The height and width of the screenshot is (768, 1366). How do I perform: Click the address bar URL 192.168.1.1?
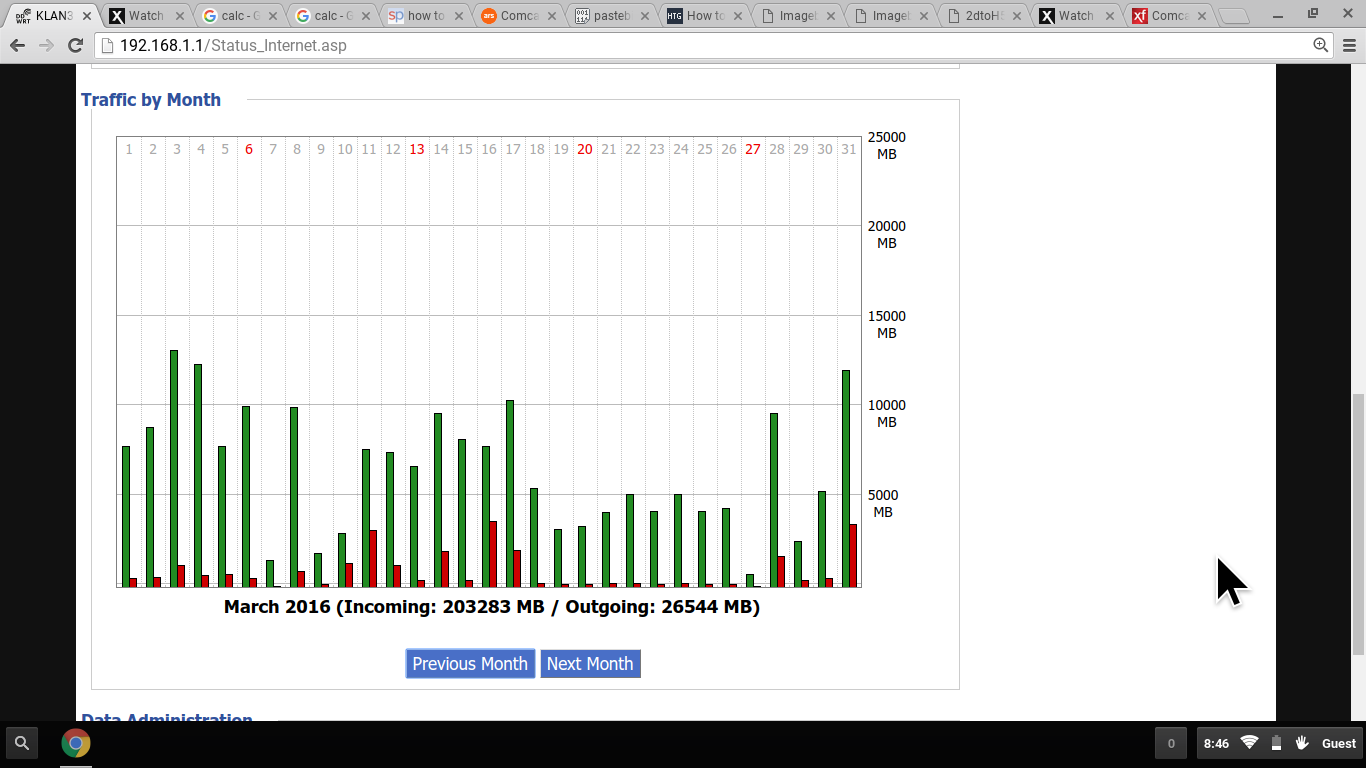[233, 45]
